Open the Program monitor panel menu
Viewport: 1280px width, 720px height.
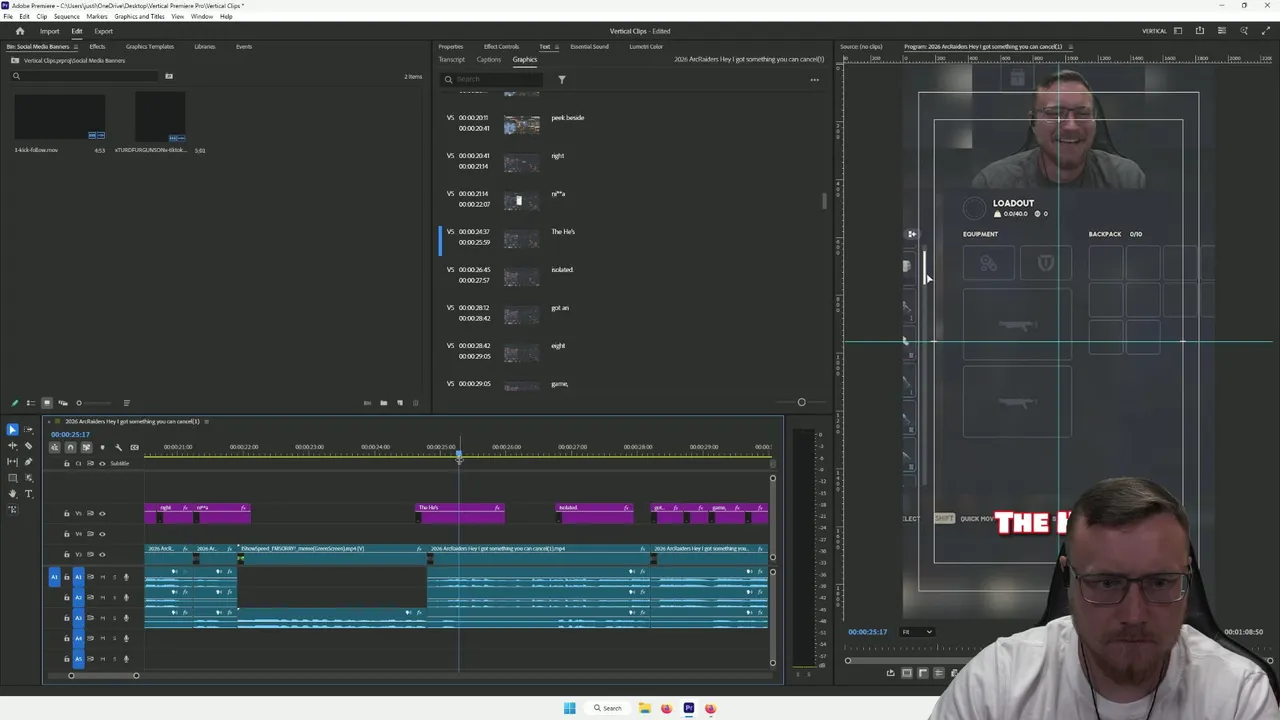pos(1069,47)
